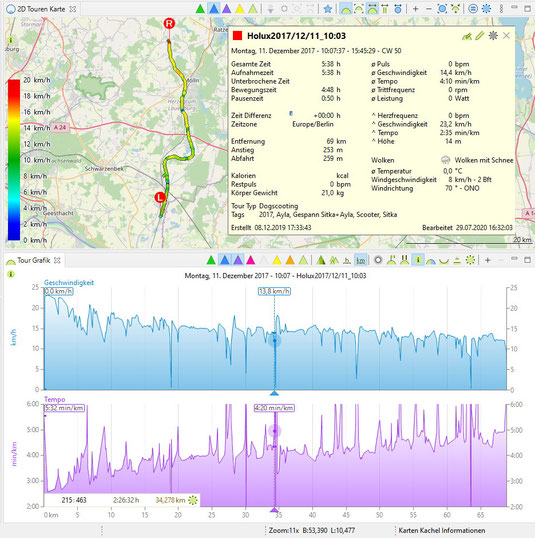Zoom in chart with plus icon
Viewport: 535px width, 538px height.
click(x=488, y=260)
